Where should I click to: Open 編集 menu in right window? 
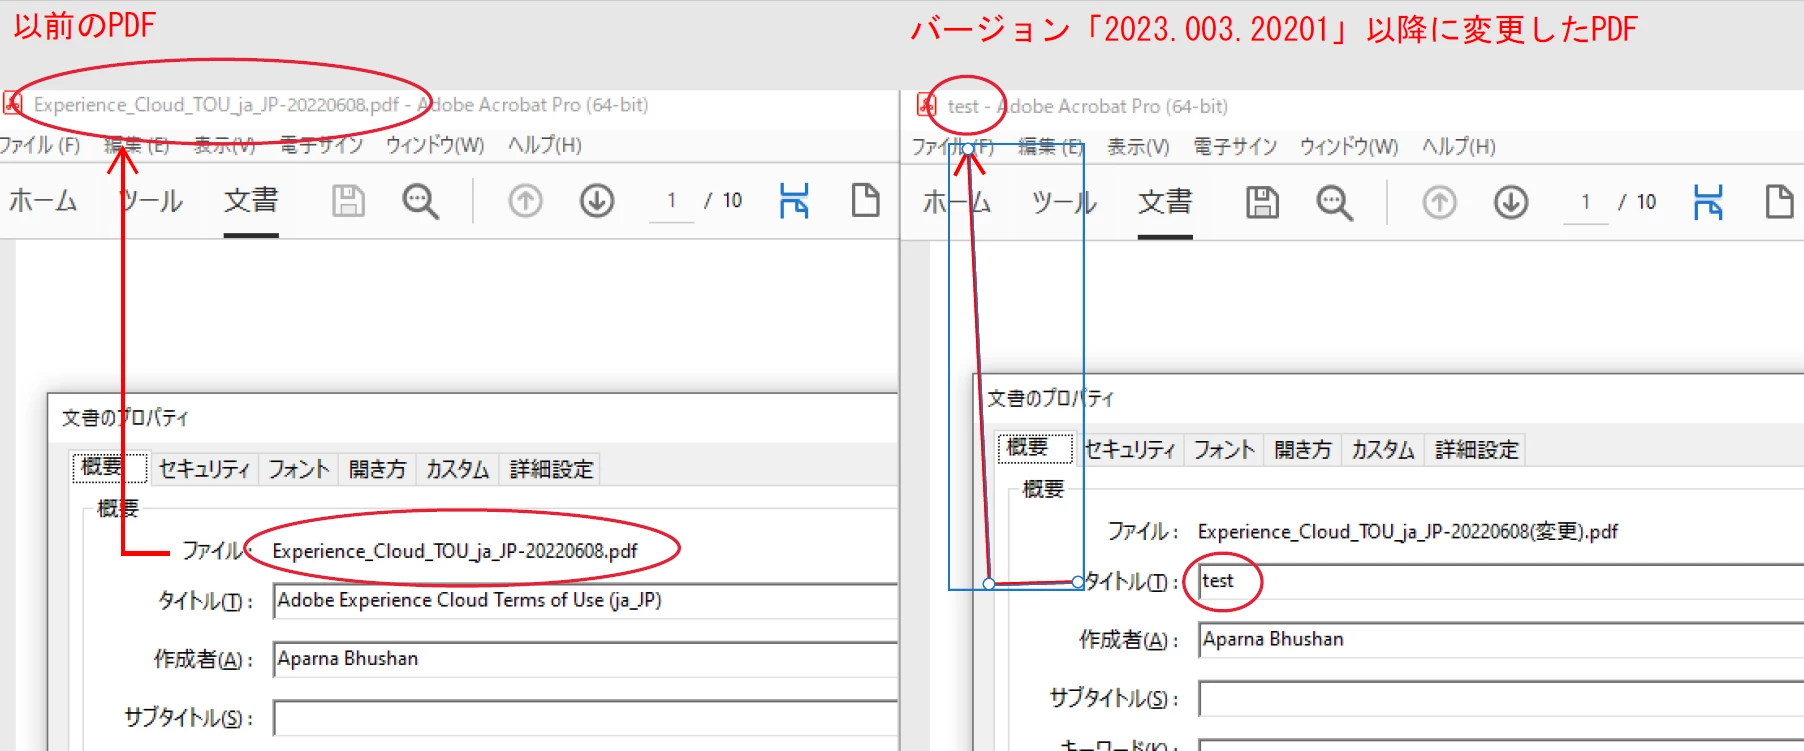(x=1050, y=147)
